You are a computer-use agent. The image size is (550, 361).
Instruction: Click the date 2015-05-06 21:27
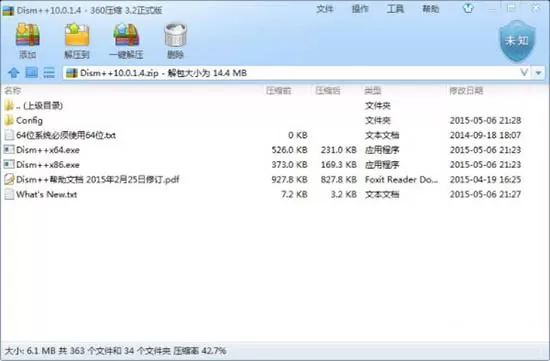point(485,194)
